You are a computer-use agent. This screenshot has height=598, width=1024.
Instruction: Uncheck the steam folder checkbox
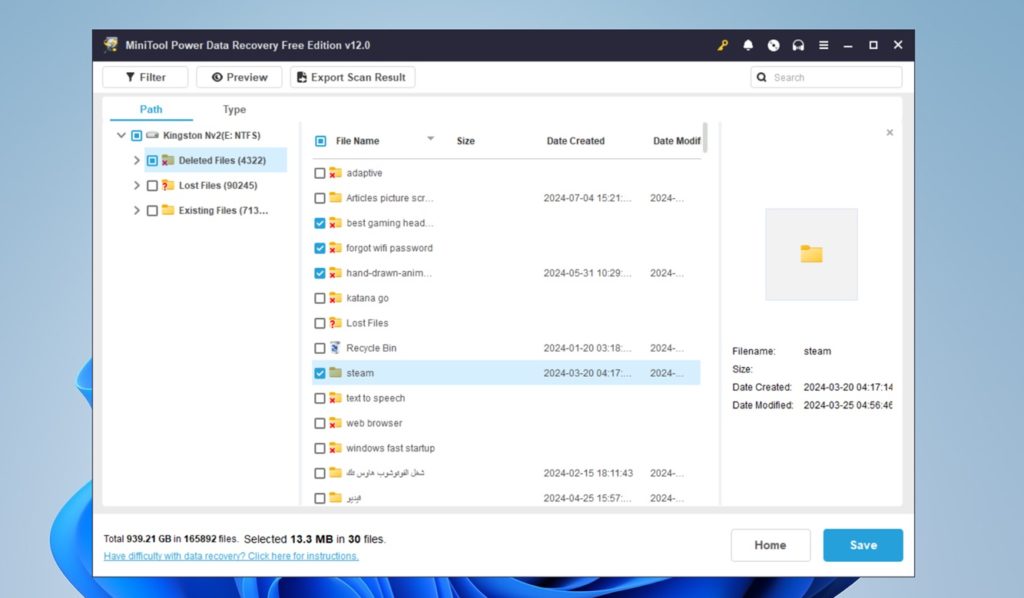click(320, 372)
